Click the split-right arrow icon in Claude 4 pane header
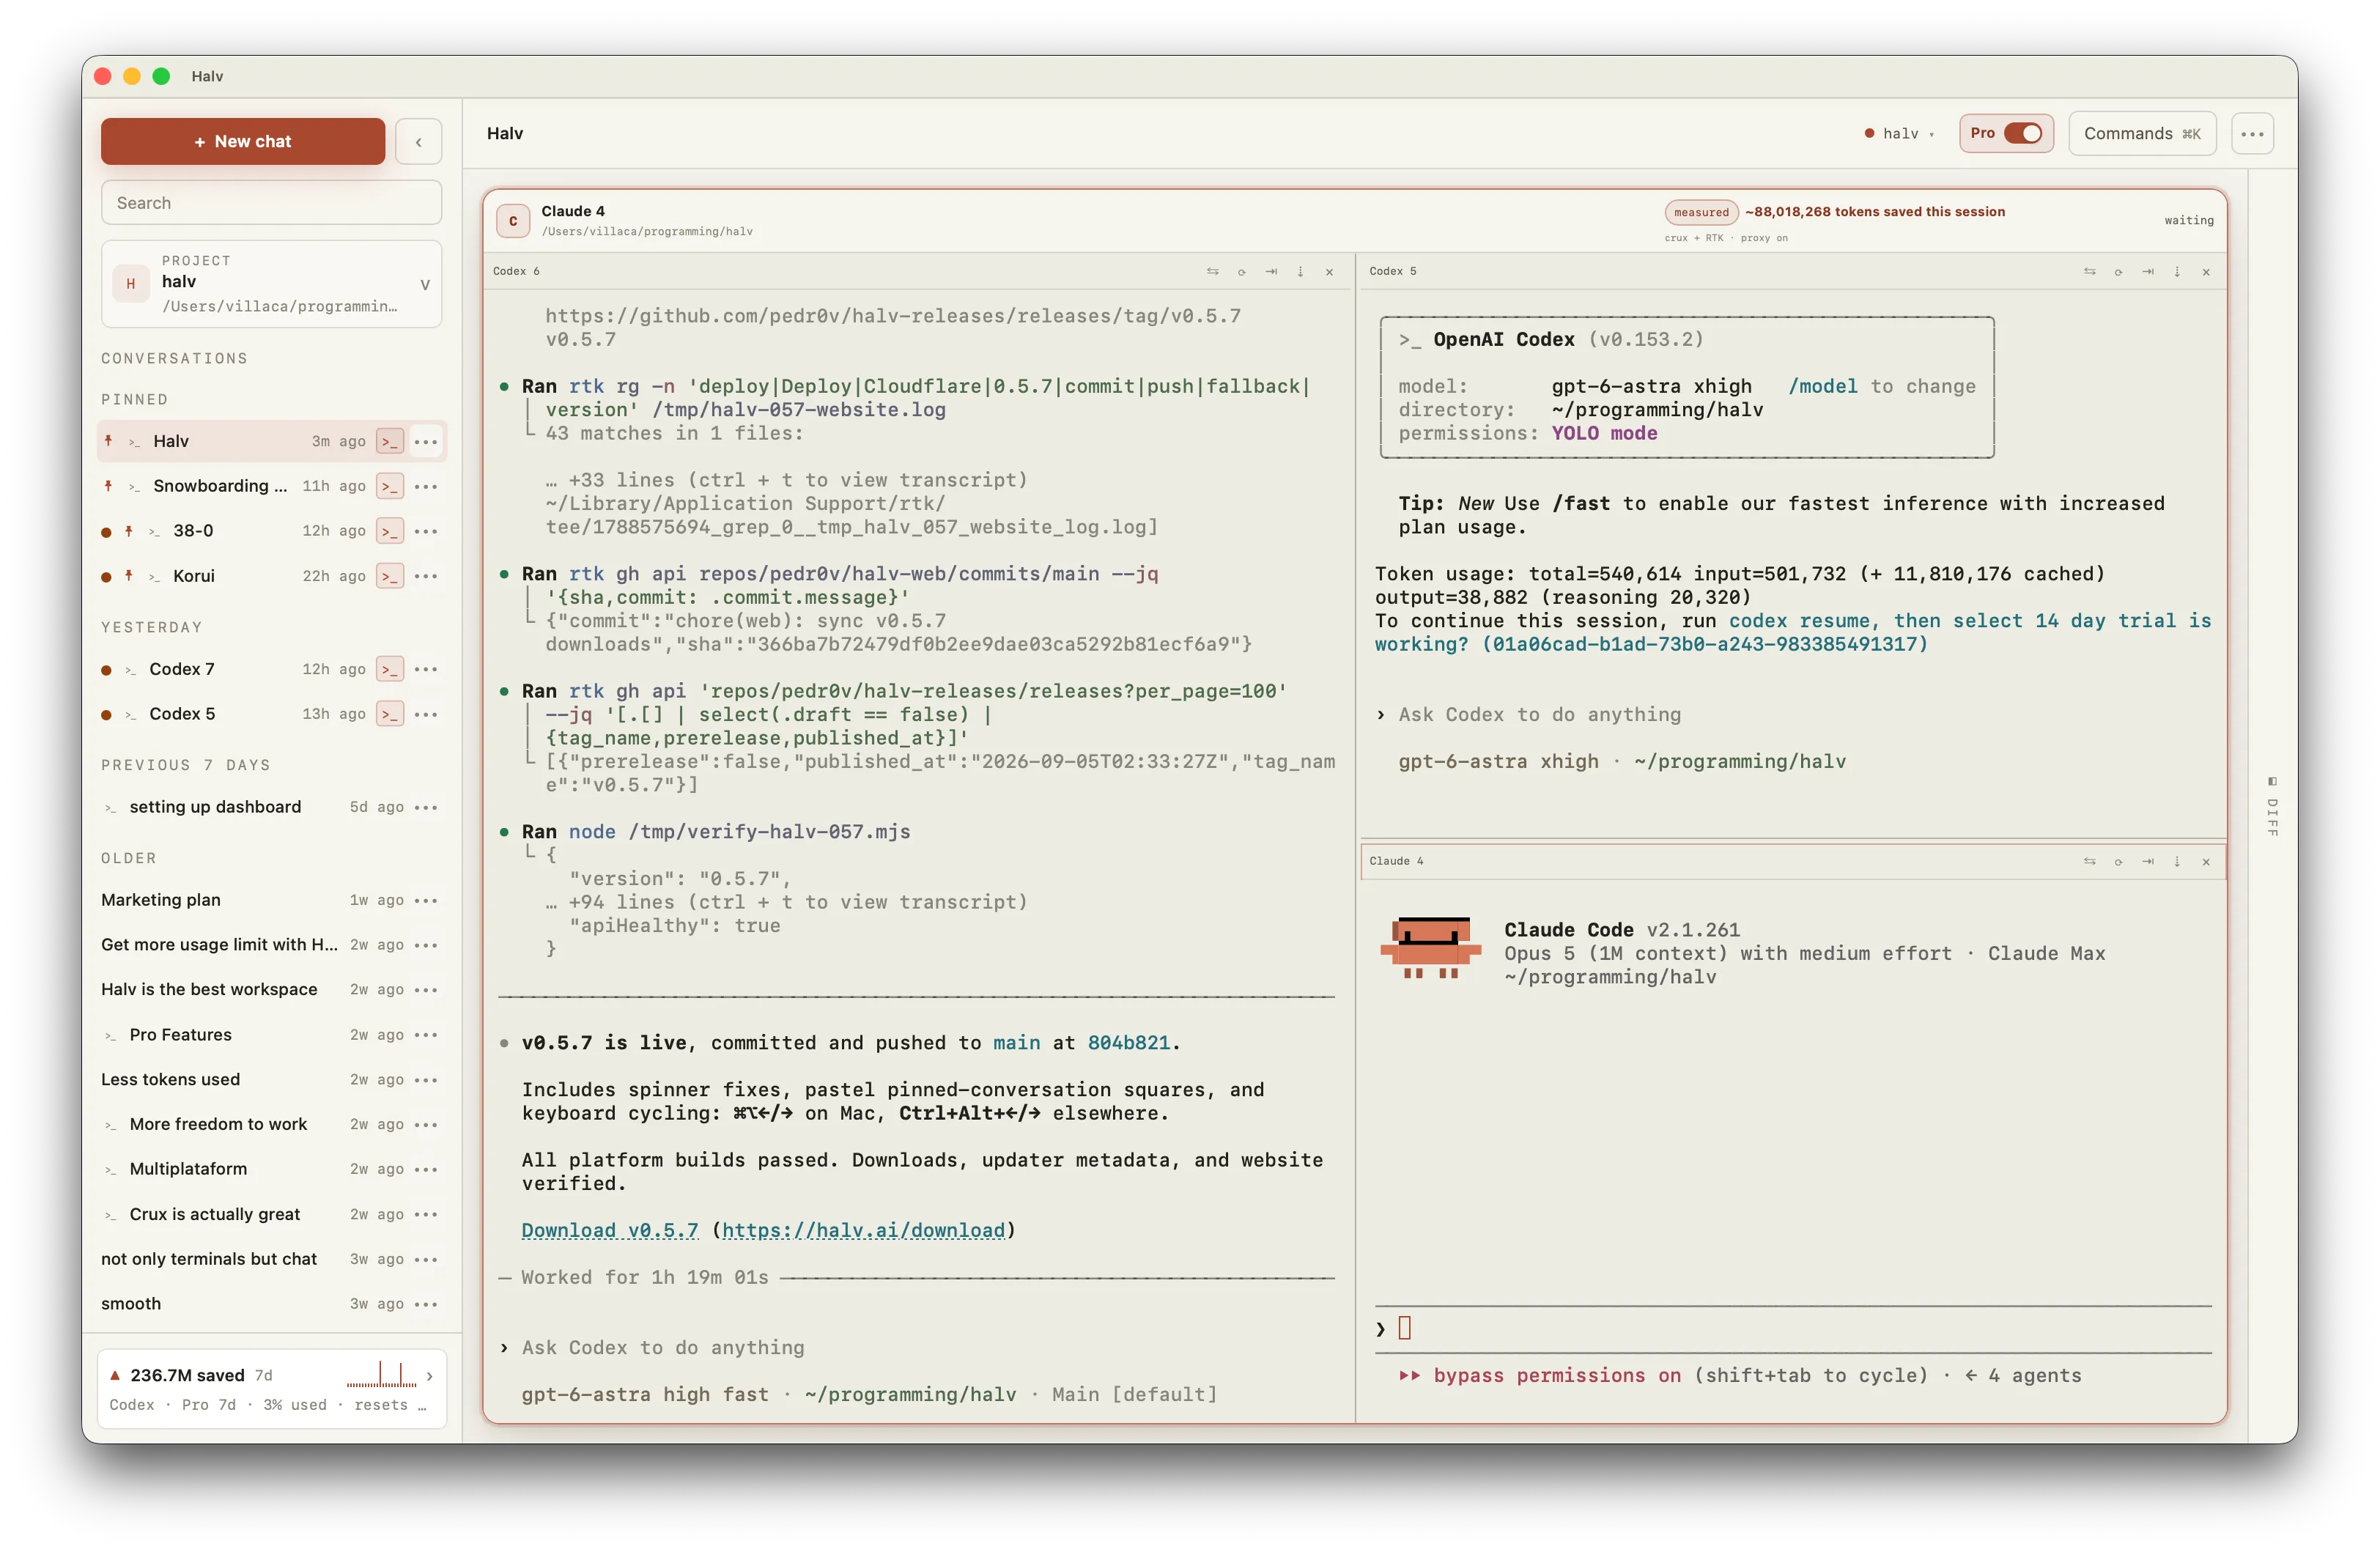This screenshot has width=2380, height=1552. pyautogui.click(x=2148, y=861)
